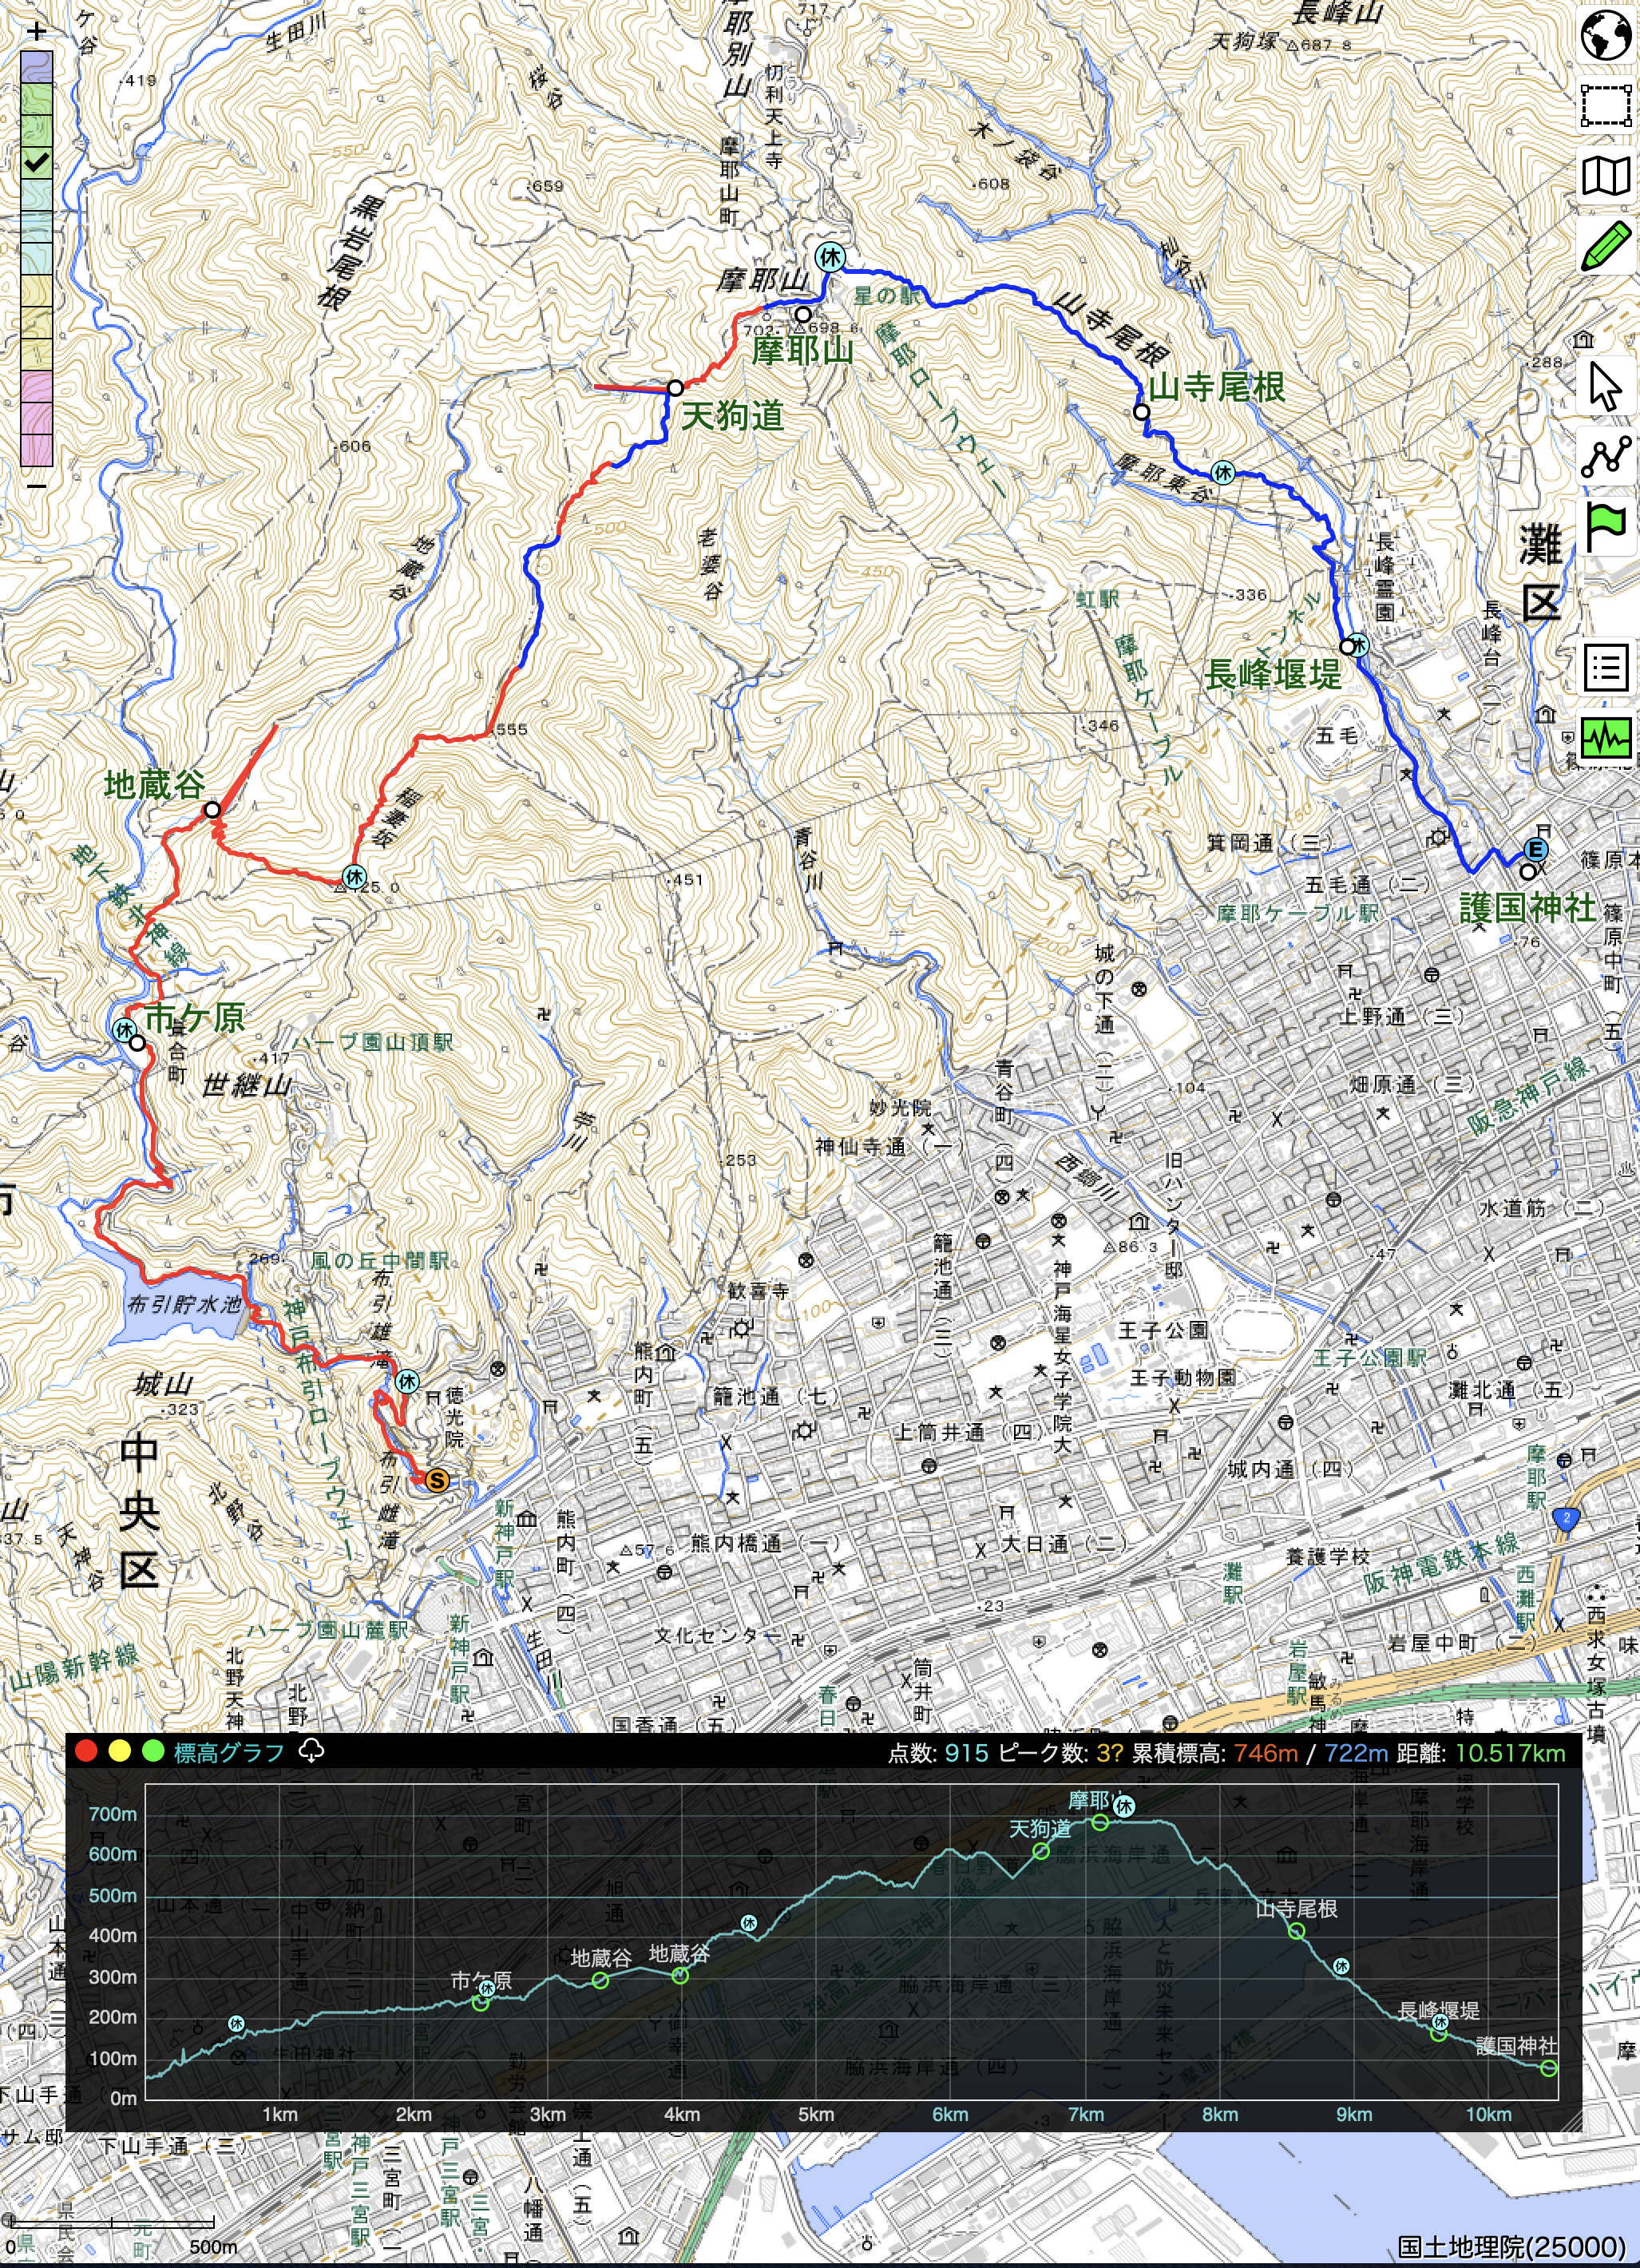Toggle the elevation graph waveform icon
This screenshot has height=2268, width=1640.
point(1606,738)
